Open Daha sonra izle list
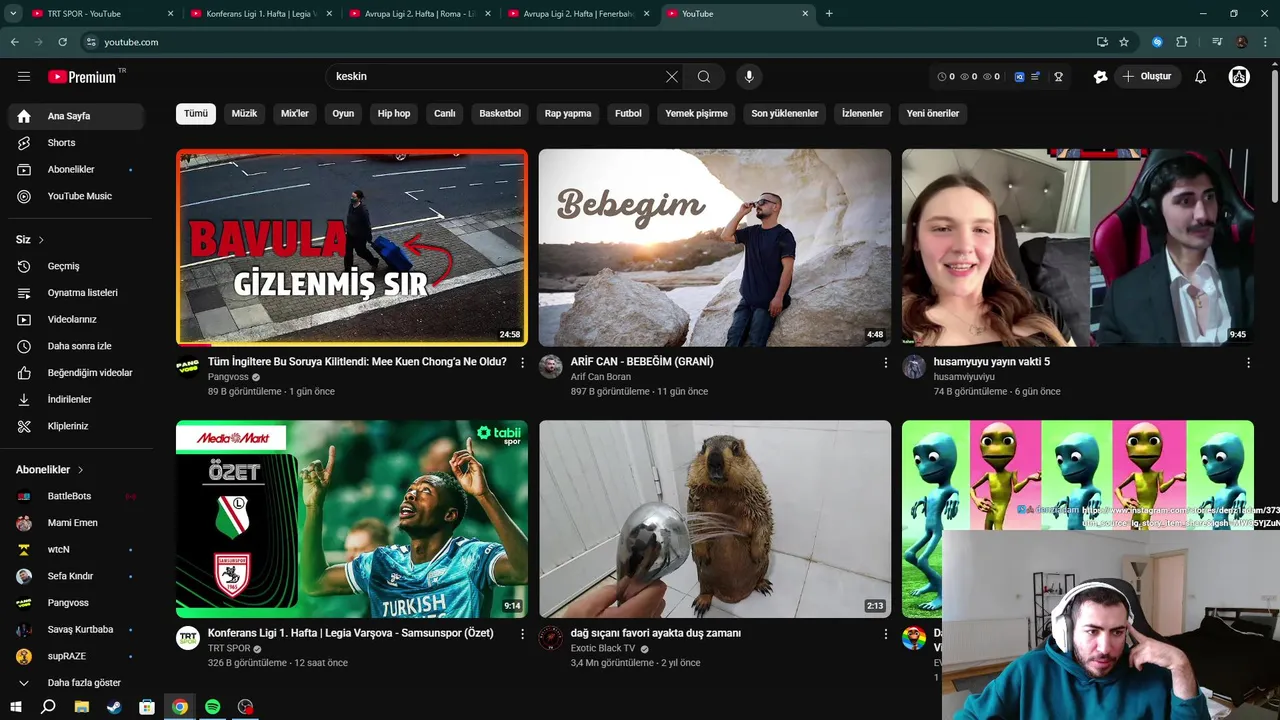This screenshot has width=1280, height=720. coord(76,346)
